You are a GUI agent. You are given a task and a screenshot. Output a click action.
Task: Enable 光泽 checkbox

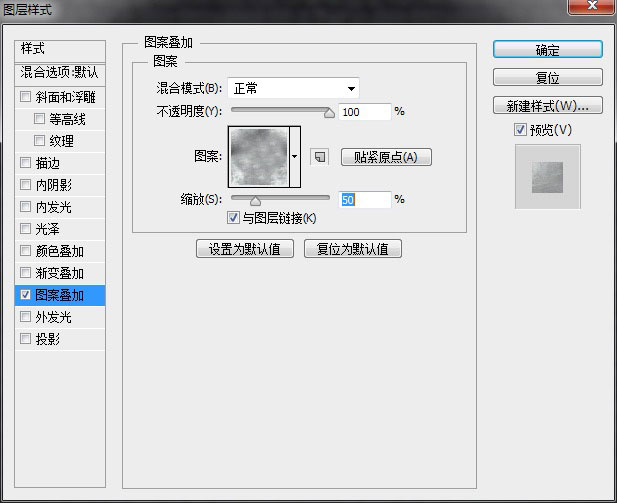26,229
